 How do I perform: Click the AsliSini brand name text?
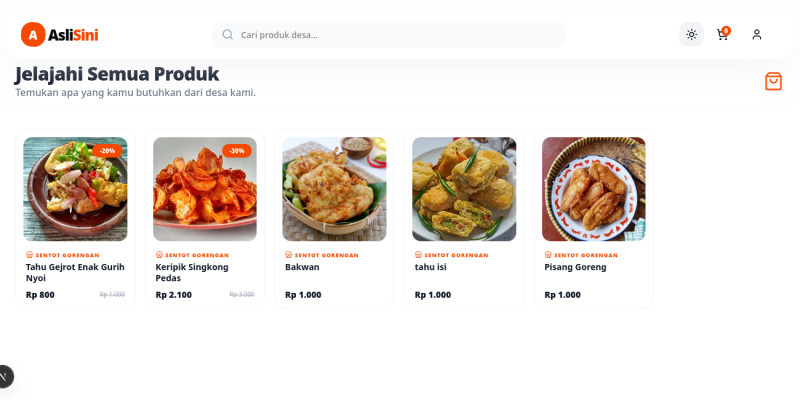(x=73, y=35)
